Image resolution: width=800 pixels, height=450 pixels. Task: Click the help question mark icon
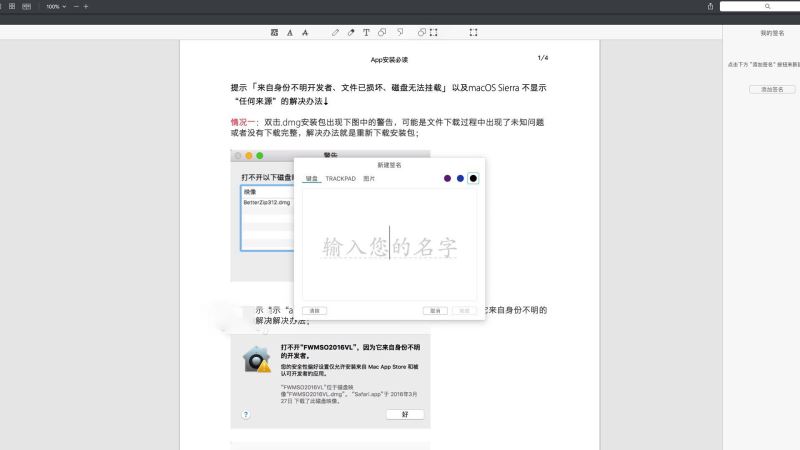[x=246, y=414]
